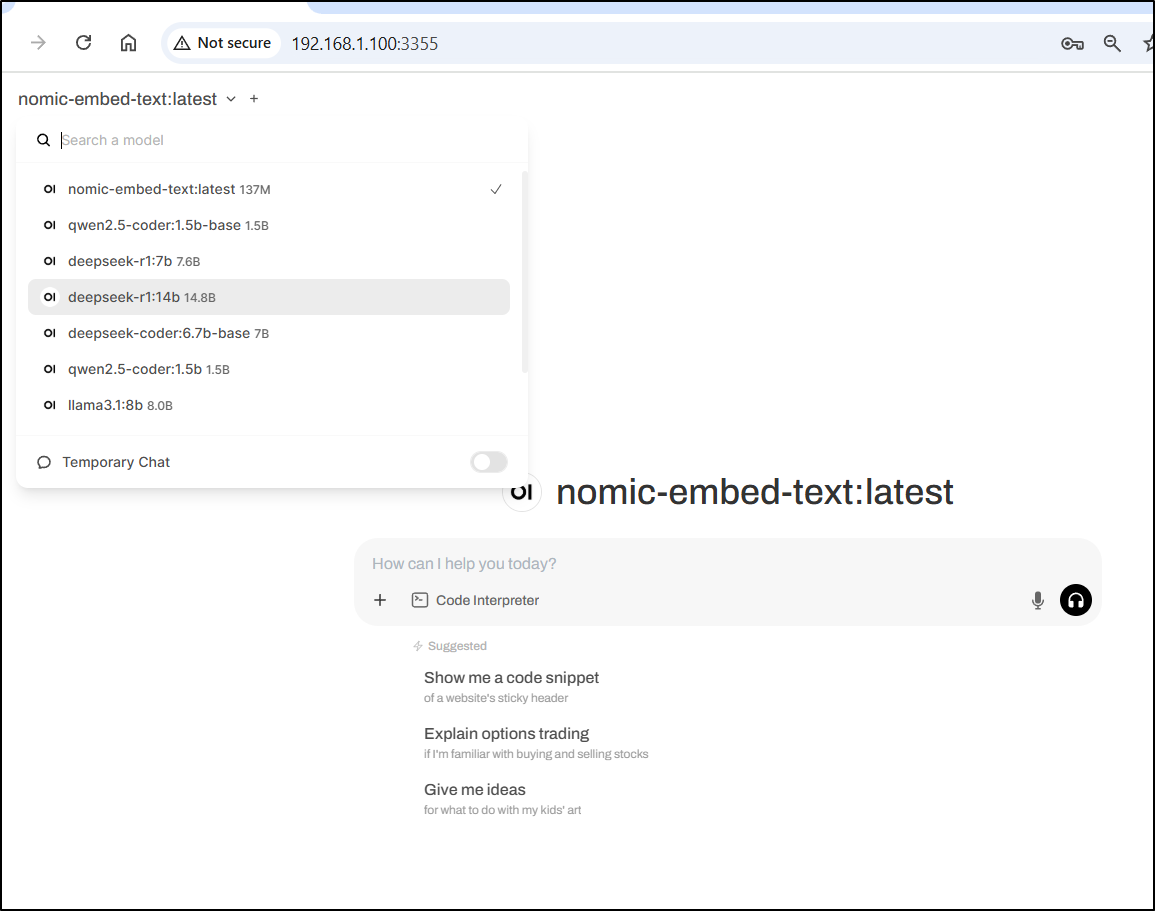The width and height of the screenshot is (1155, 911).
Task: Pick the qwen2.5-coder:1.5b 1.5B model
Action: (269, 369)
